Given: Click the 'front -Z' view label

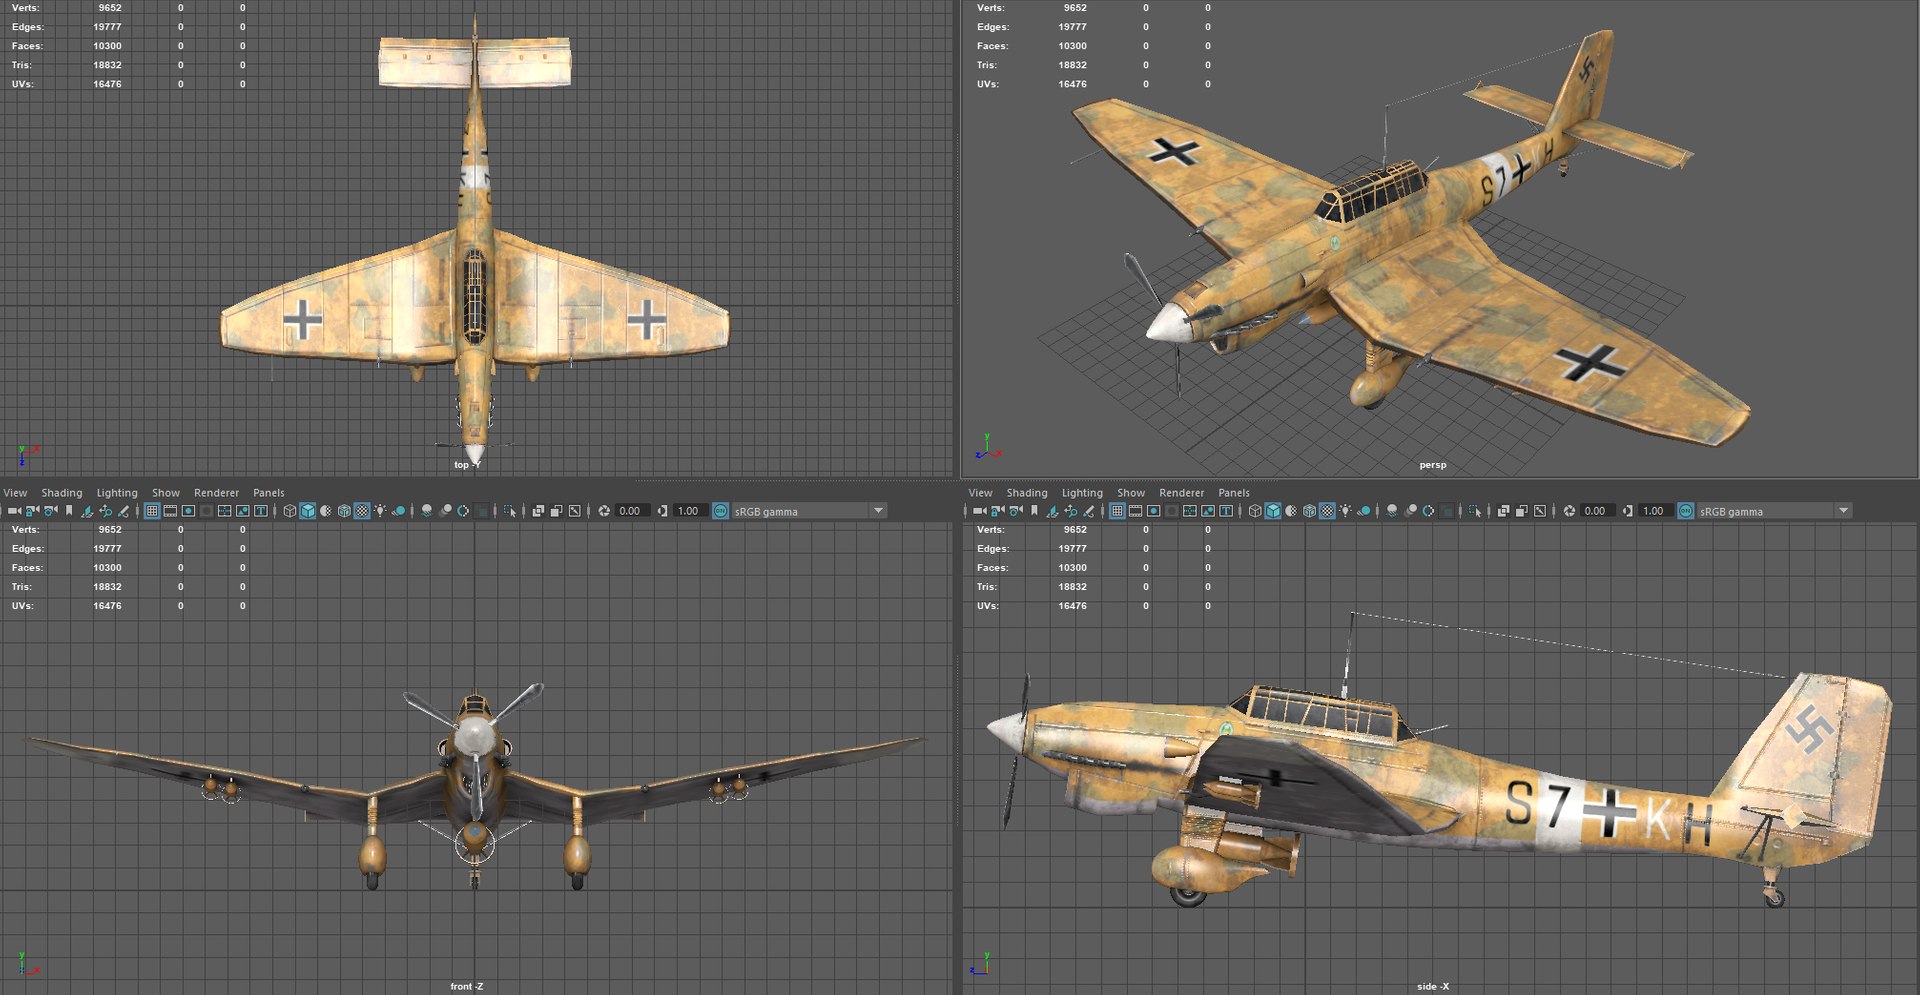Looking at the screenshot, I should point(466,986).
